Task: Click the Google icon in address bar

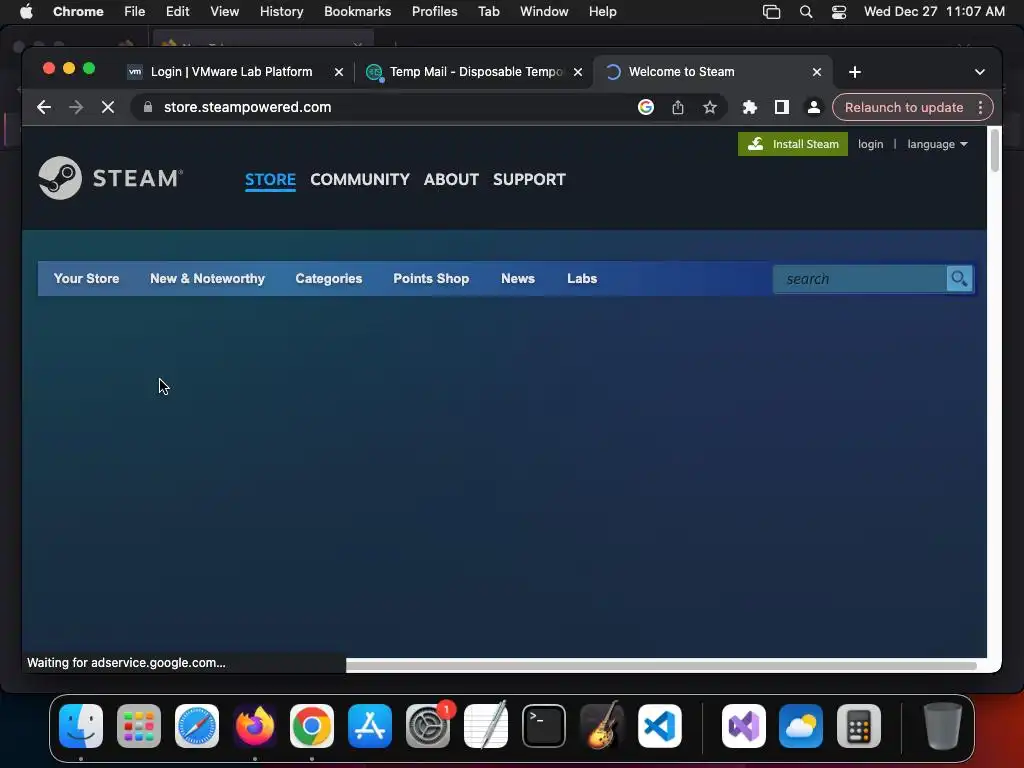Action: point(646,107)
